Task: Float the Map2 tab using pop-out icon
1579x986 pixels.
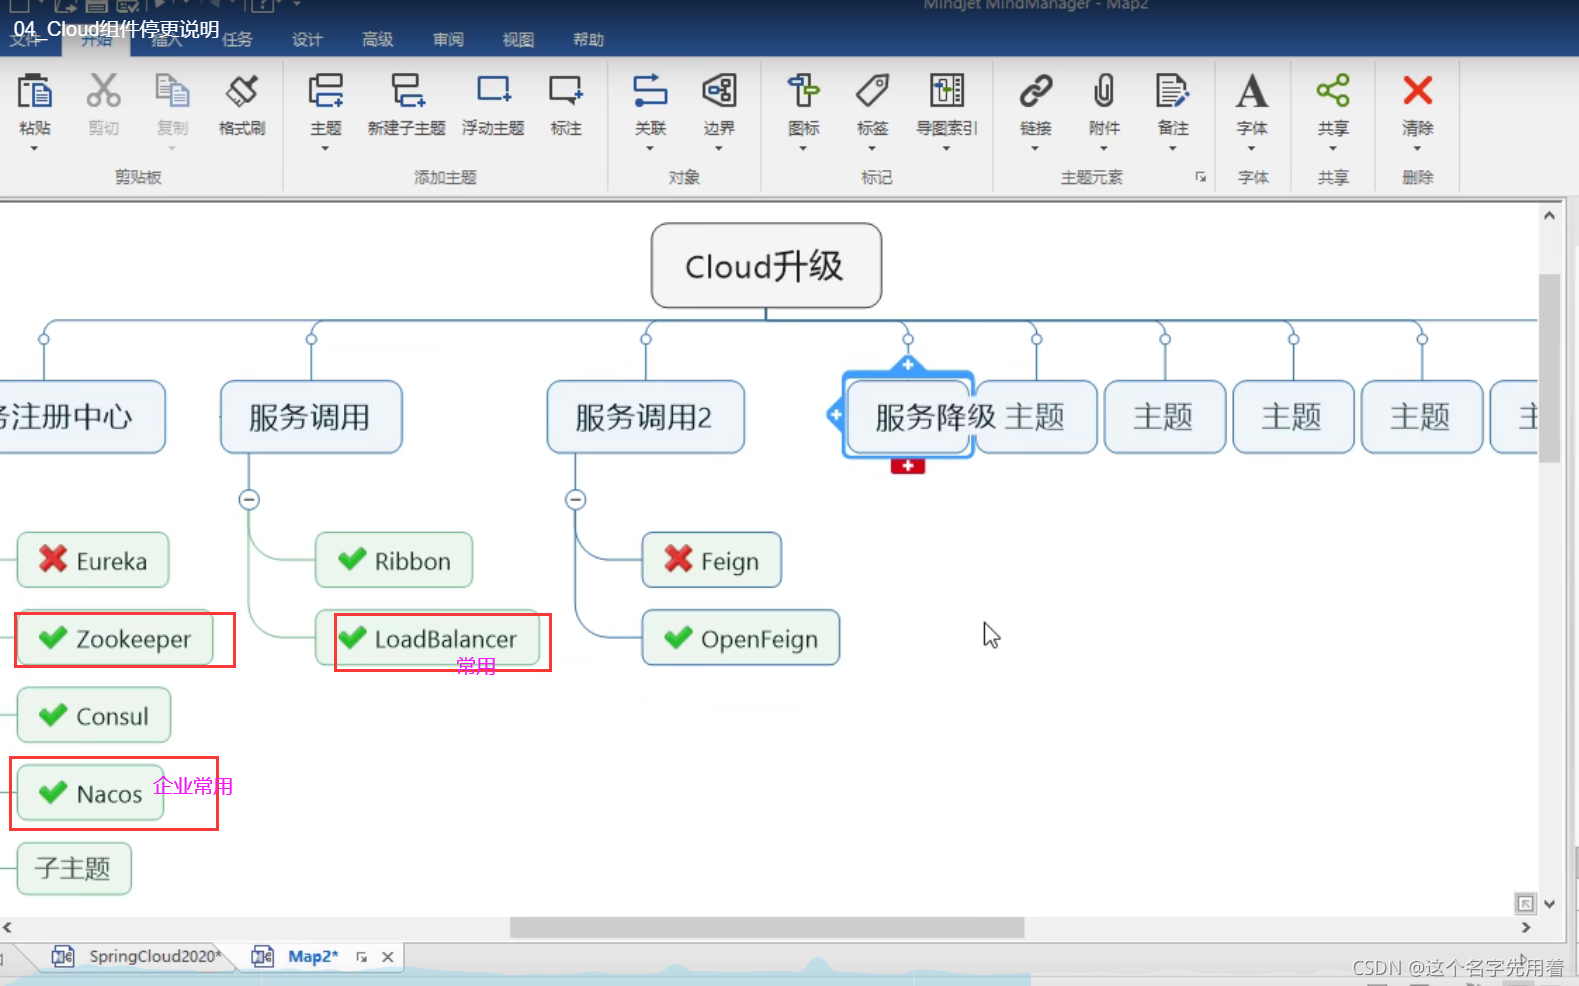Action: point(361,957)
